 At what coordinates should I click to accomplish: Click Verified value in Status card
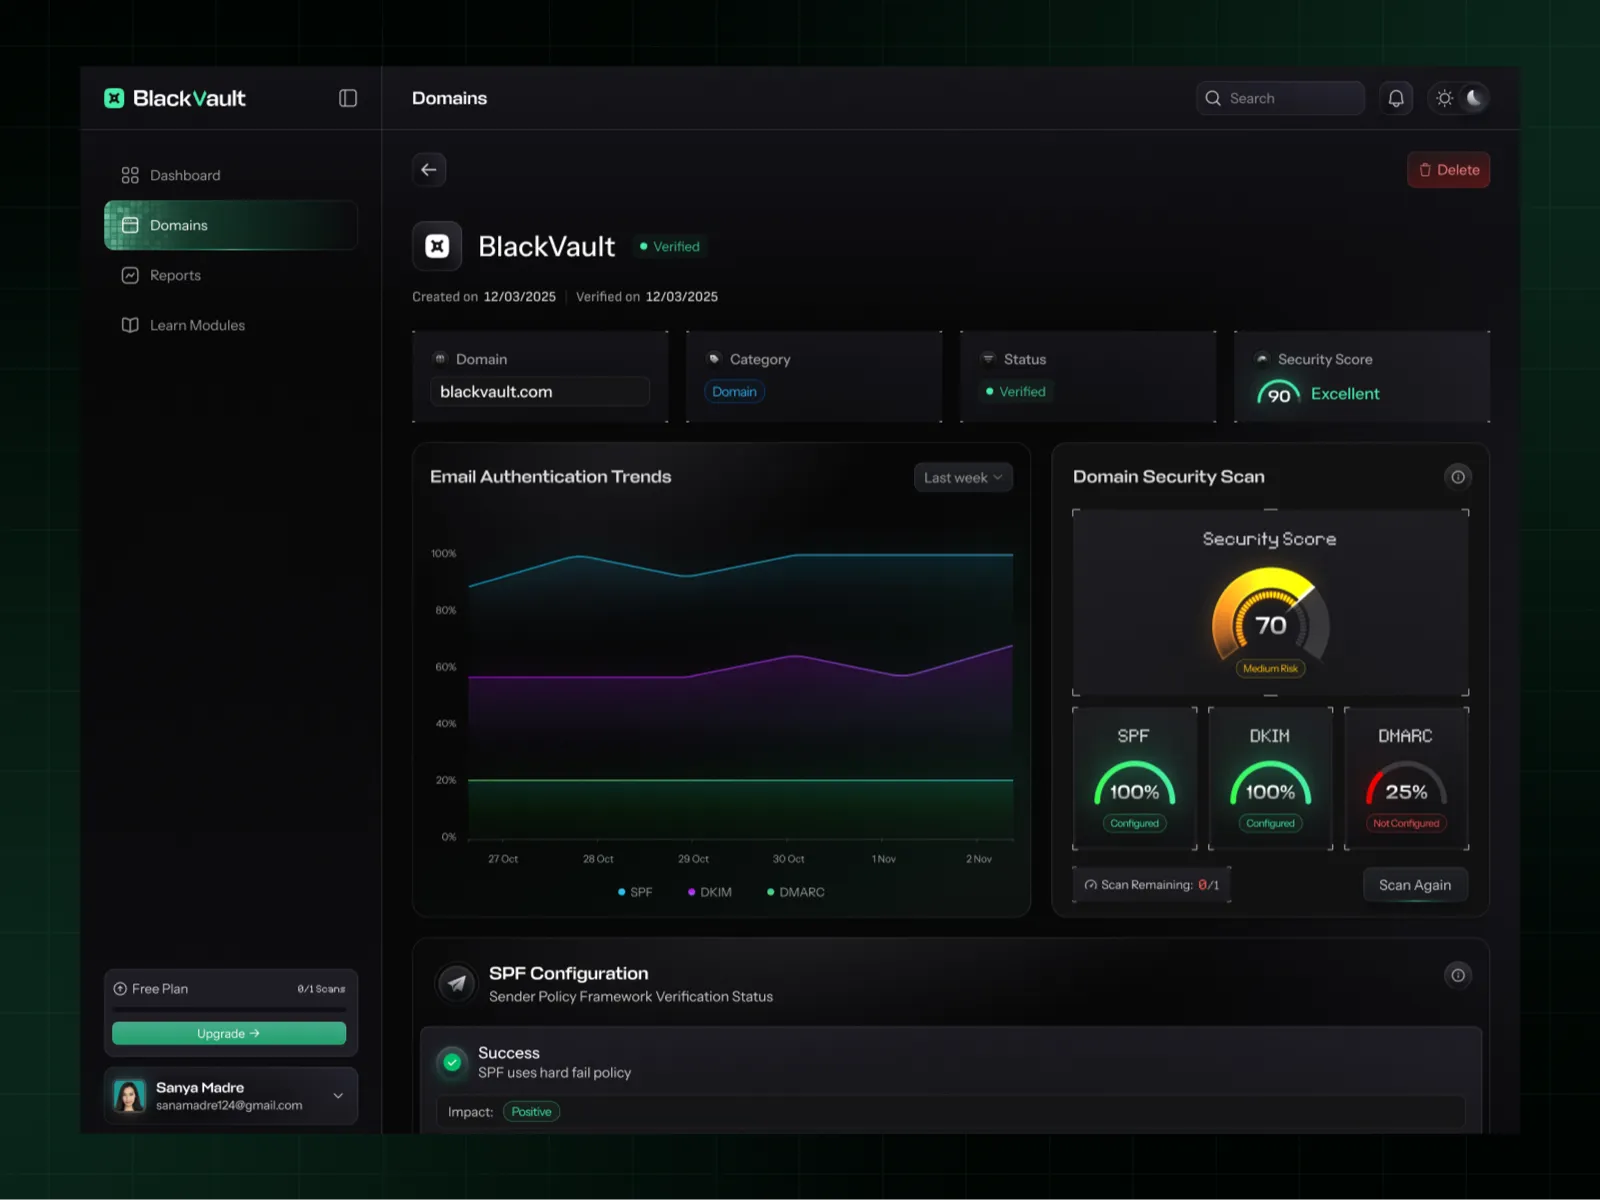pyautogui.click(x=1016, y=392)
